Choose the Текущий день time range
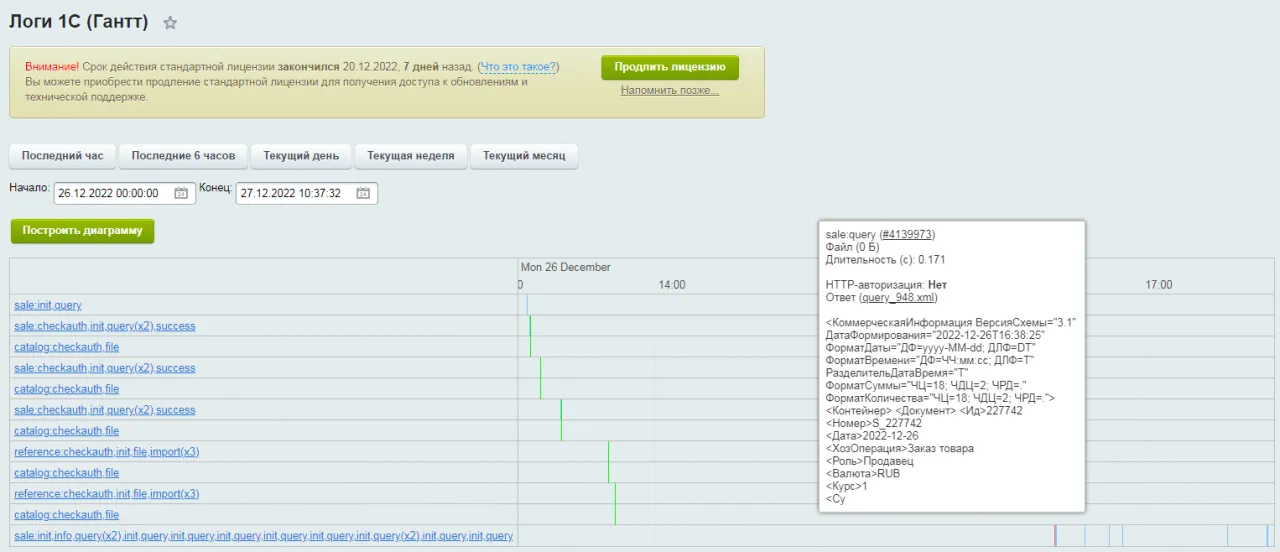The height and width of the screenshot is (552, 1280). coord(301,156)
